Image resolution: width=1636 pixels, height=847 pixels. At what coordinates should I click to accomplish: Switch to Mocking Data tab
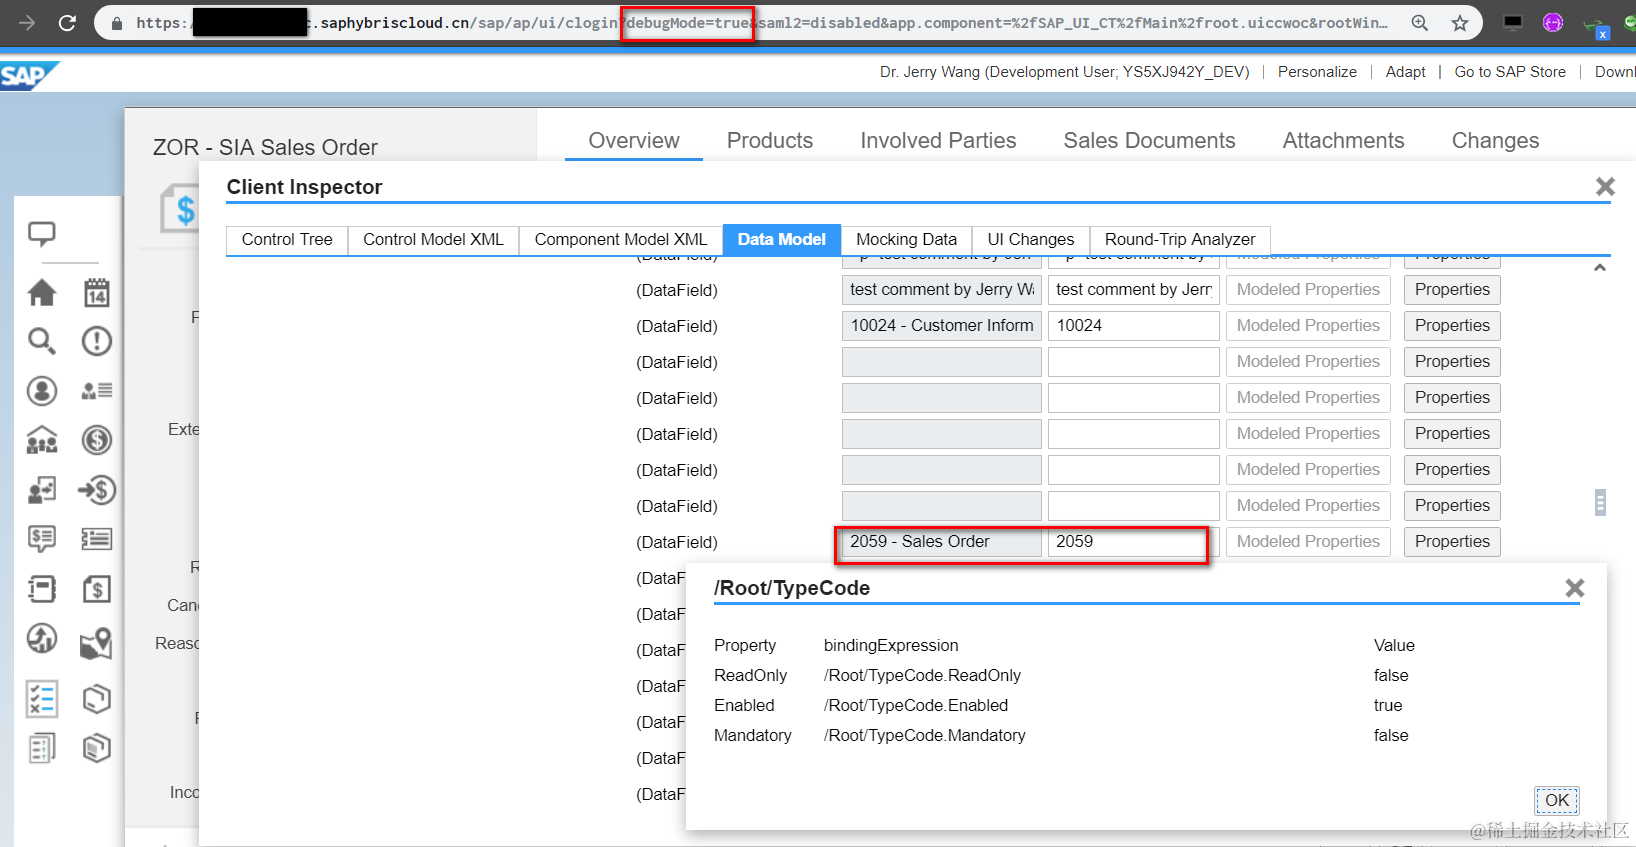tap(906, 240)
